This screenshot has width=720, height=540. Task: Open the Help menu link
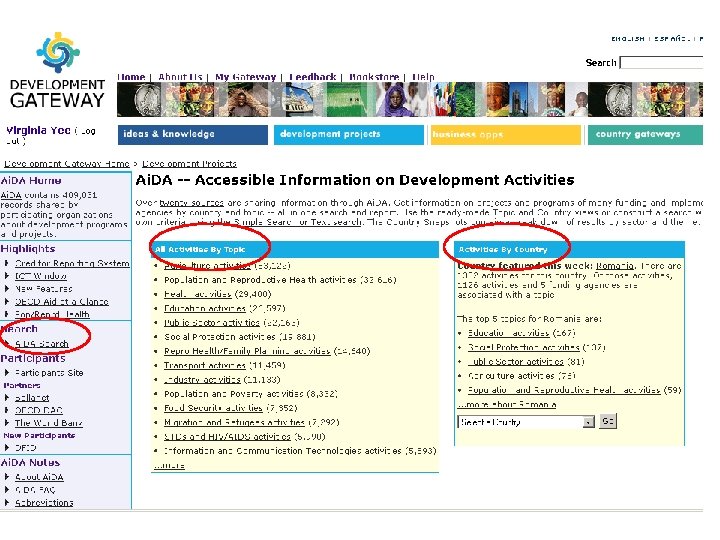423,77
